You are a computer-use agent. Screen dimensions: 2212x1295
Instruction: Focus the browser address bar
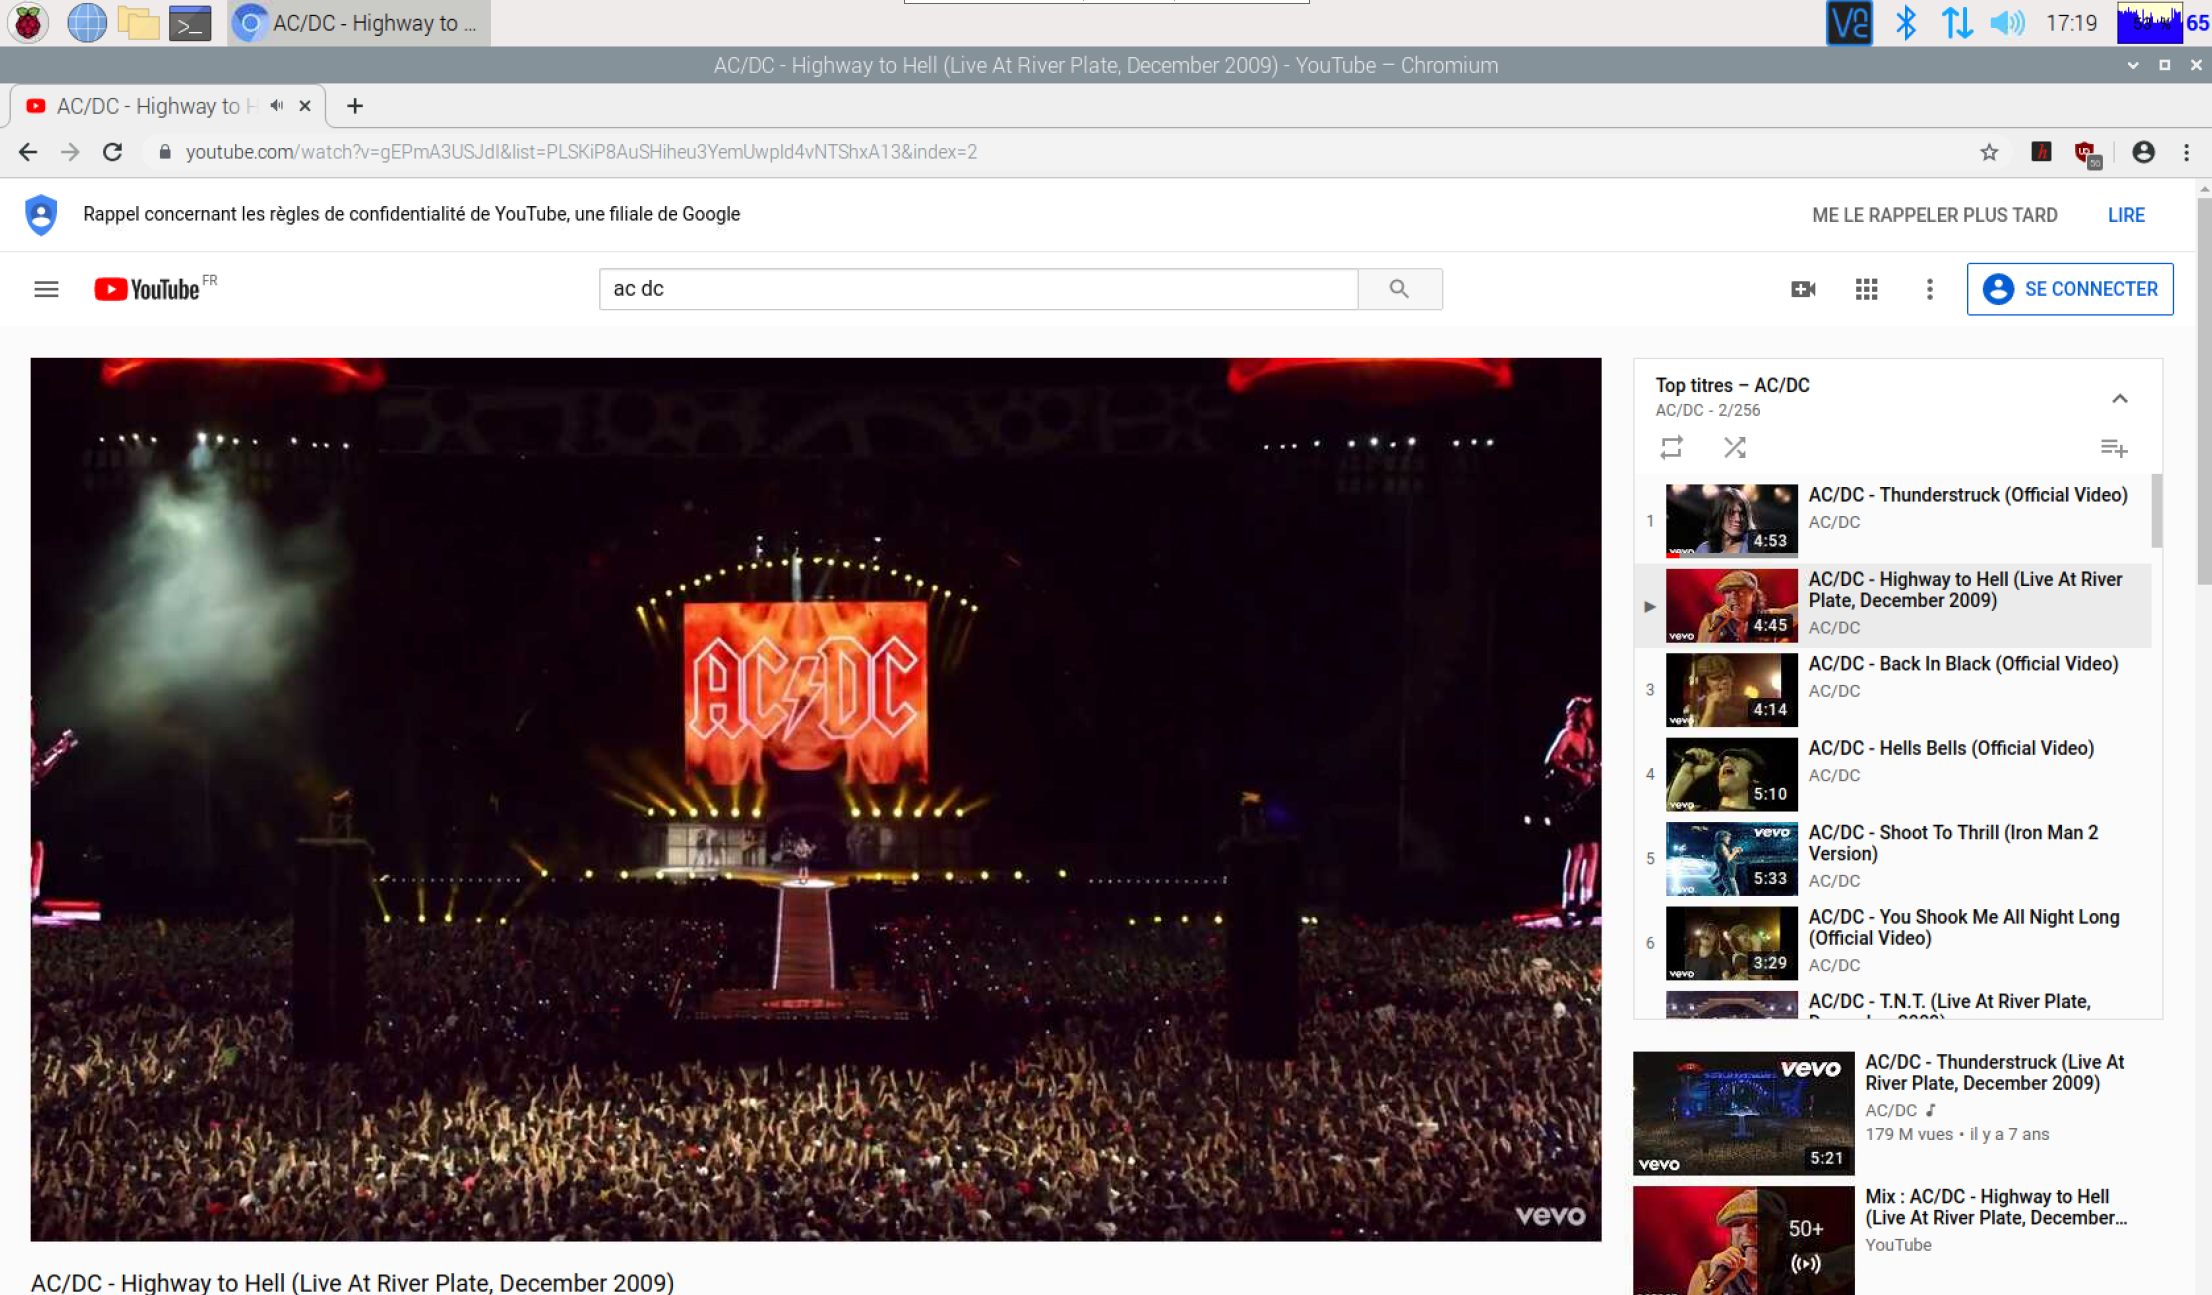tap(1060, 152)
